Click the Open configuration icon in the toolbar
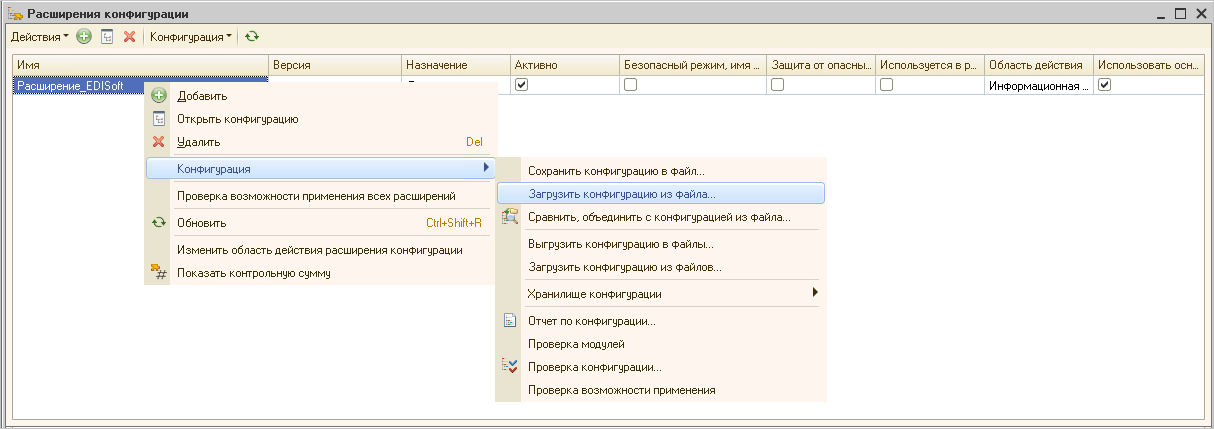 click(x=107, y=37)
